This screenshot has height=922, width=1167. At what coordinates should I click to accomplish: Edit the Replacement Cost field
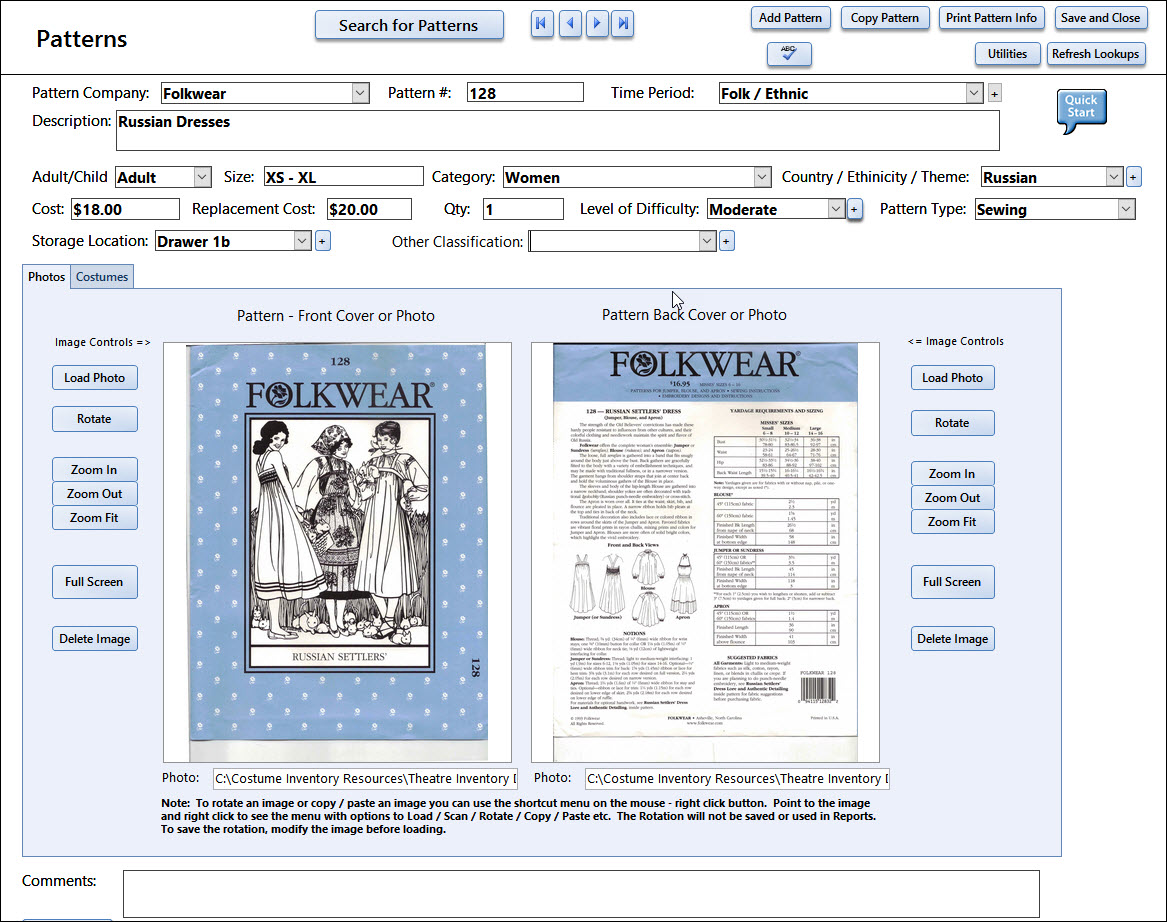(369, 209)
